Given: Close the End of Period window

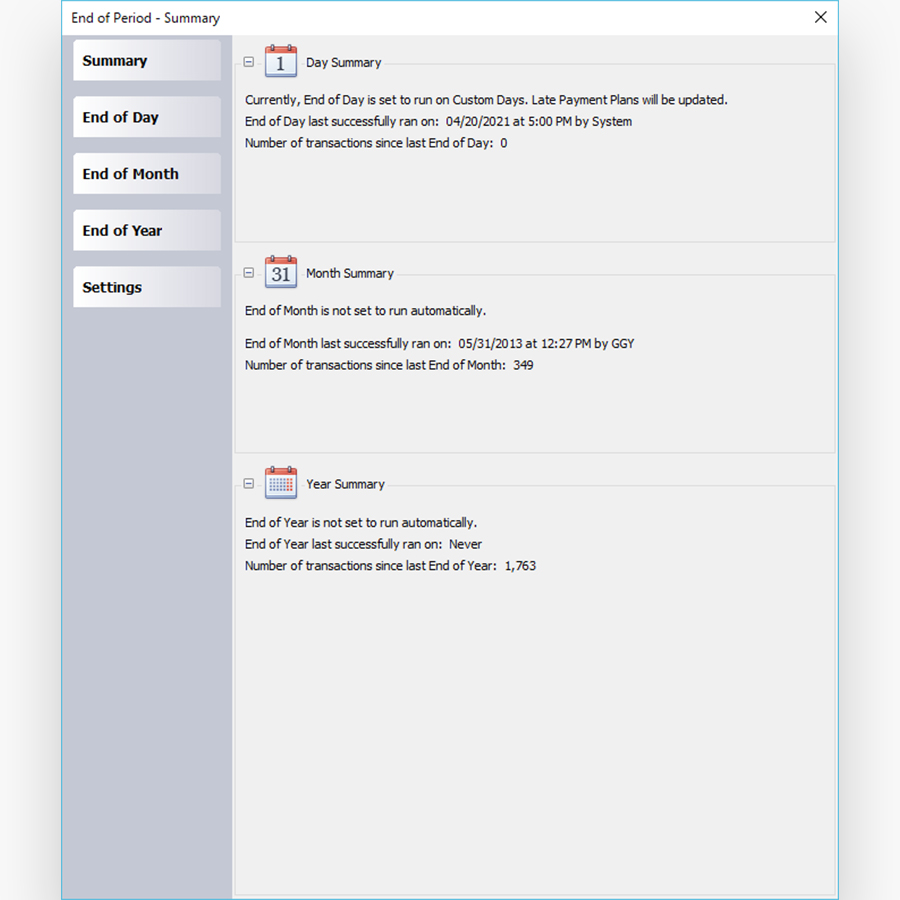Looking at the screenshot, I should 821,17.
